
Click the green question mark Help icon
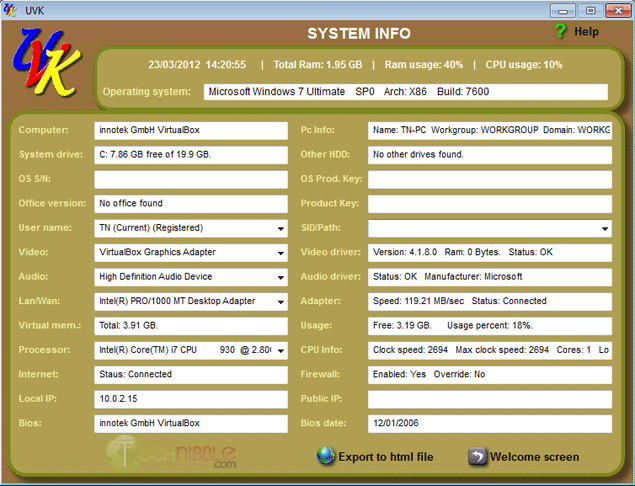pos(560,31)
